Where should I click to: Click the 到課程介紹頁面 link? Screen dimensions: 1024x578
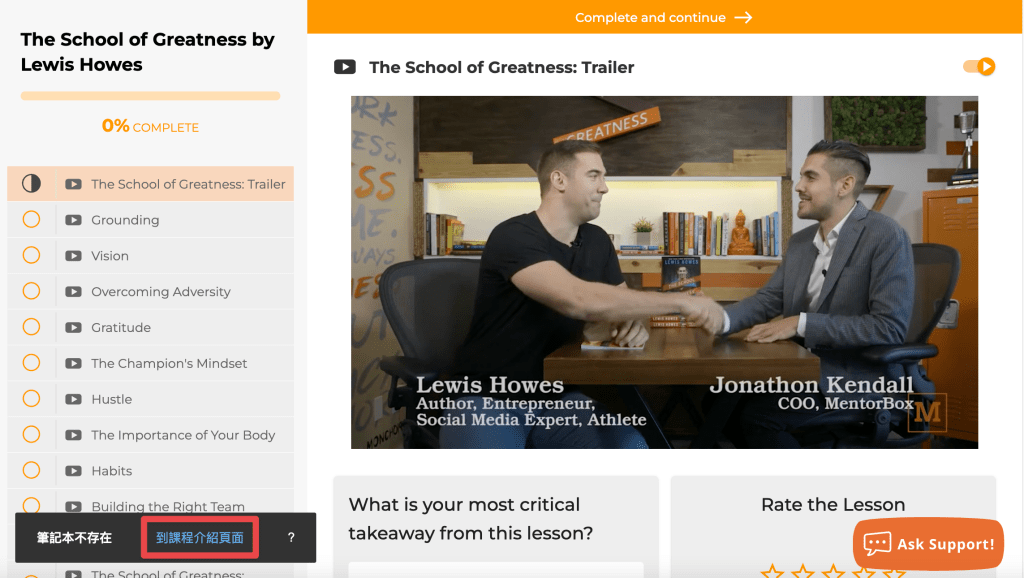[200, 537]
